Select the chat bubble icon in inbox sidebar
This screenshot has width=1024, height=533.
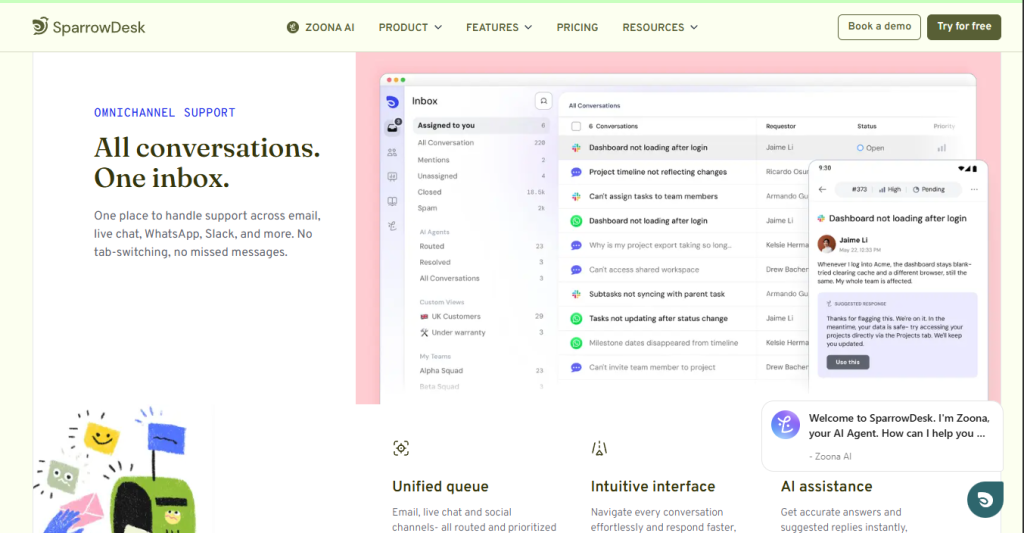coord(392,177)
